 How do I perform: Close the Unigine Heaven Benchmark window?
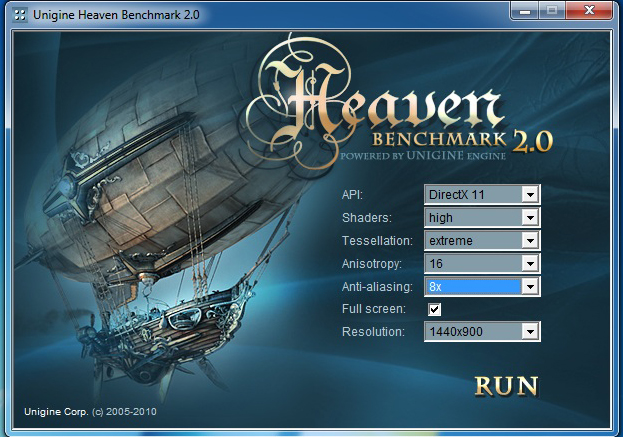click(589, 11)
